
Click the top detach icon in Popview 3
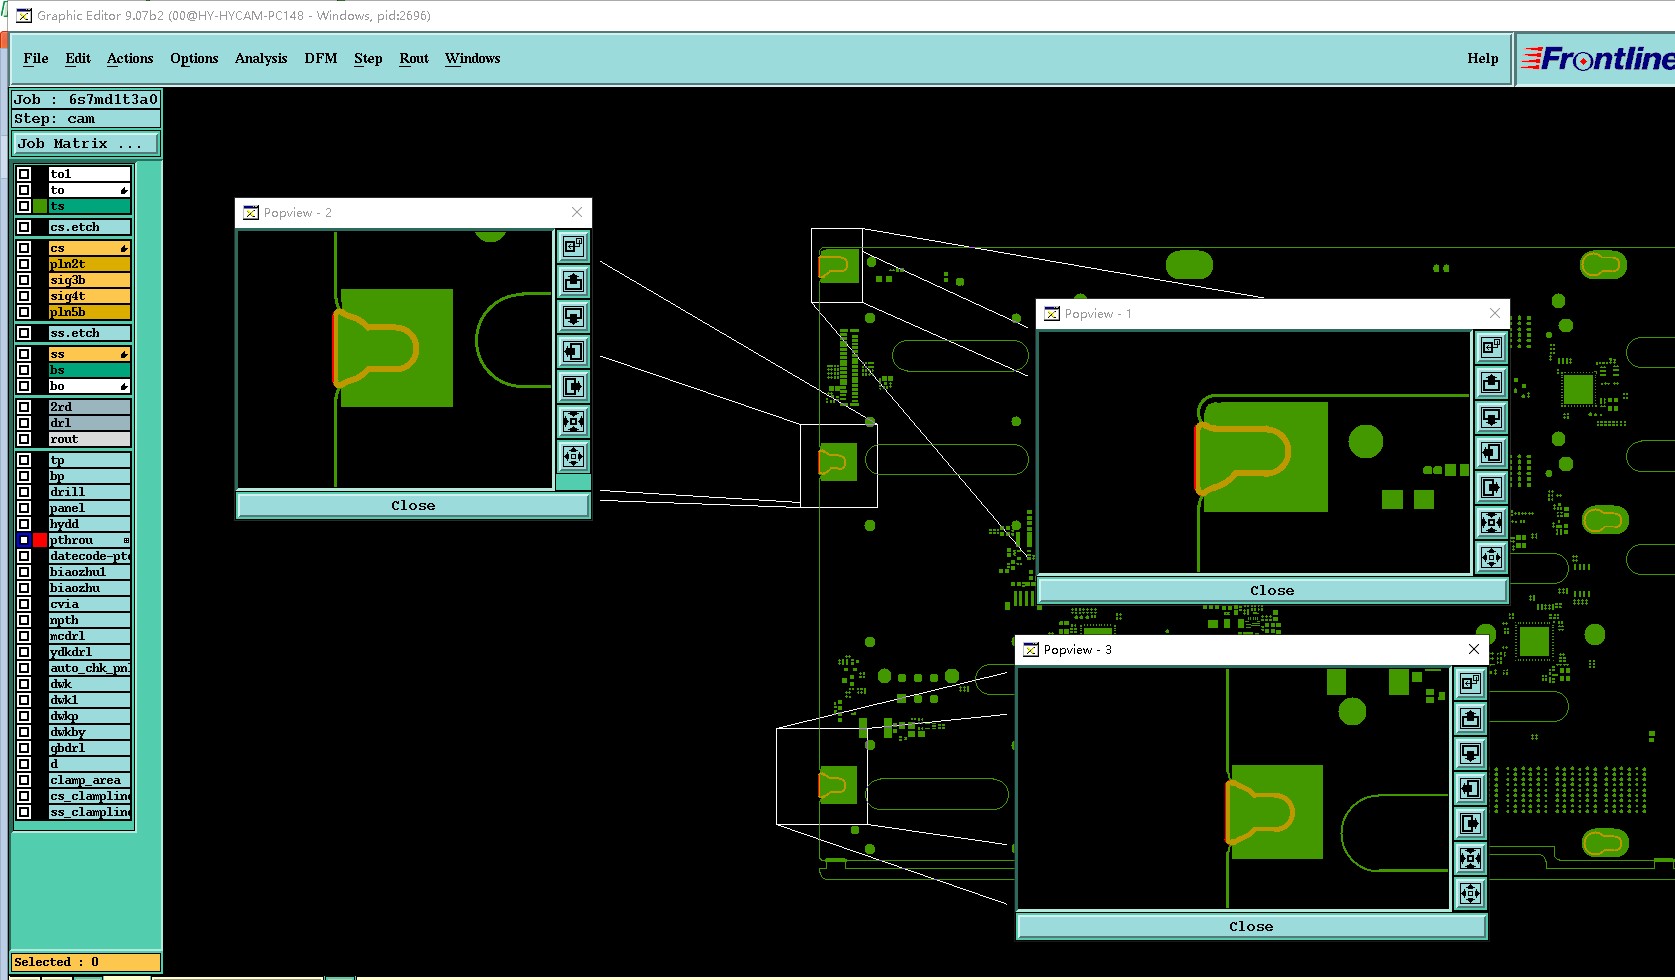pos(1470,683)
